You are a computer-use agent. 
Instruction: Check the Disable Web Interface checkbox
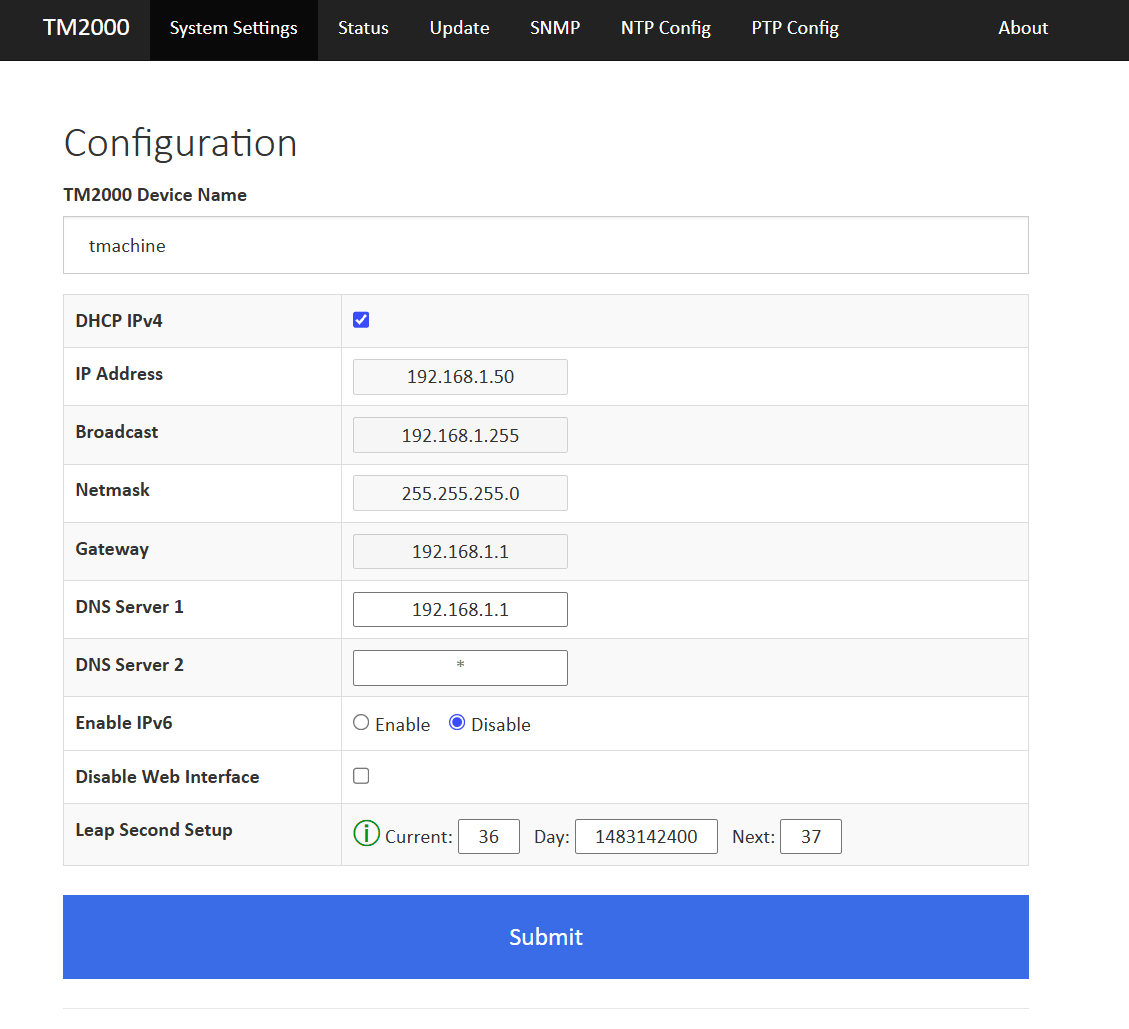pyautogui.click(x=361, y=776)
